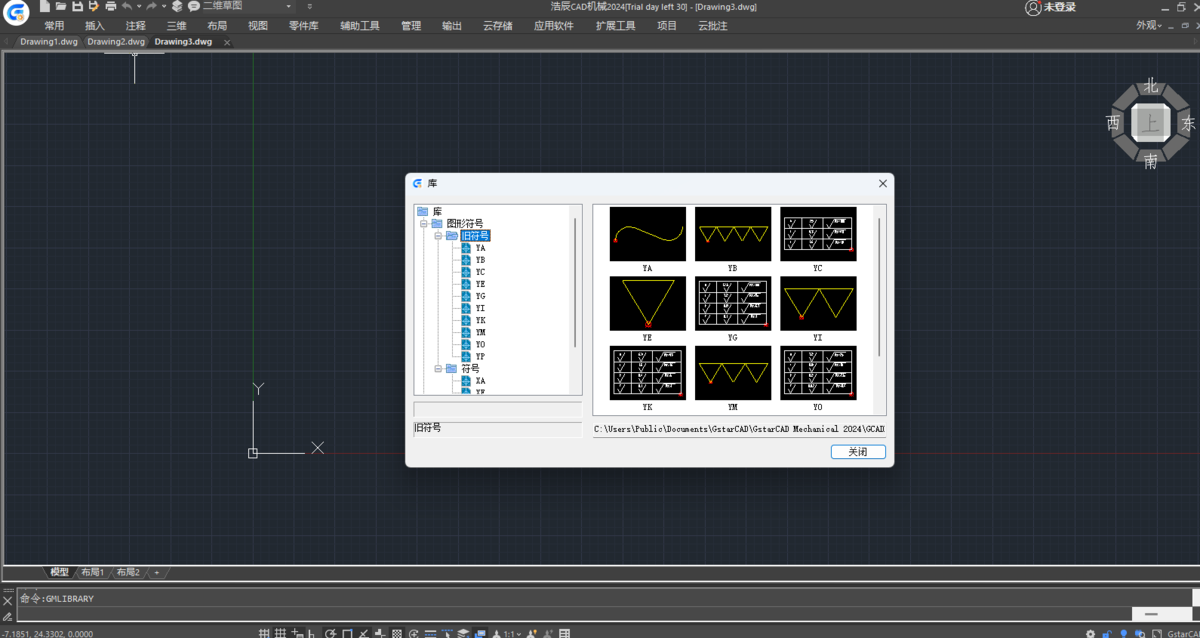Click the 北 direction on view cube
This screenshot has width=1200, height=638.
pyautogui.click(x=1151, y=86)
